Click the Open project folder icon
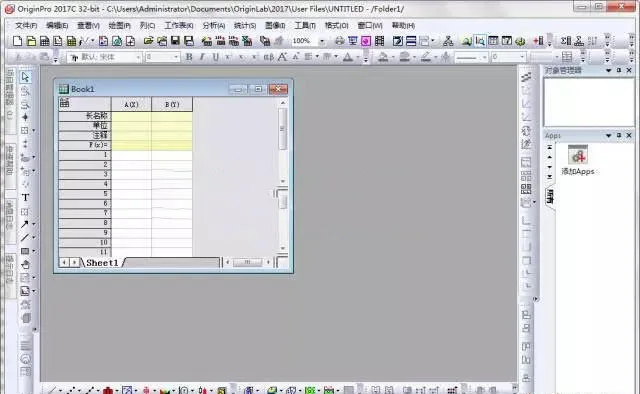The image size is (640, 394). 148,41
